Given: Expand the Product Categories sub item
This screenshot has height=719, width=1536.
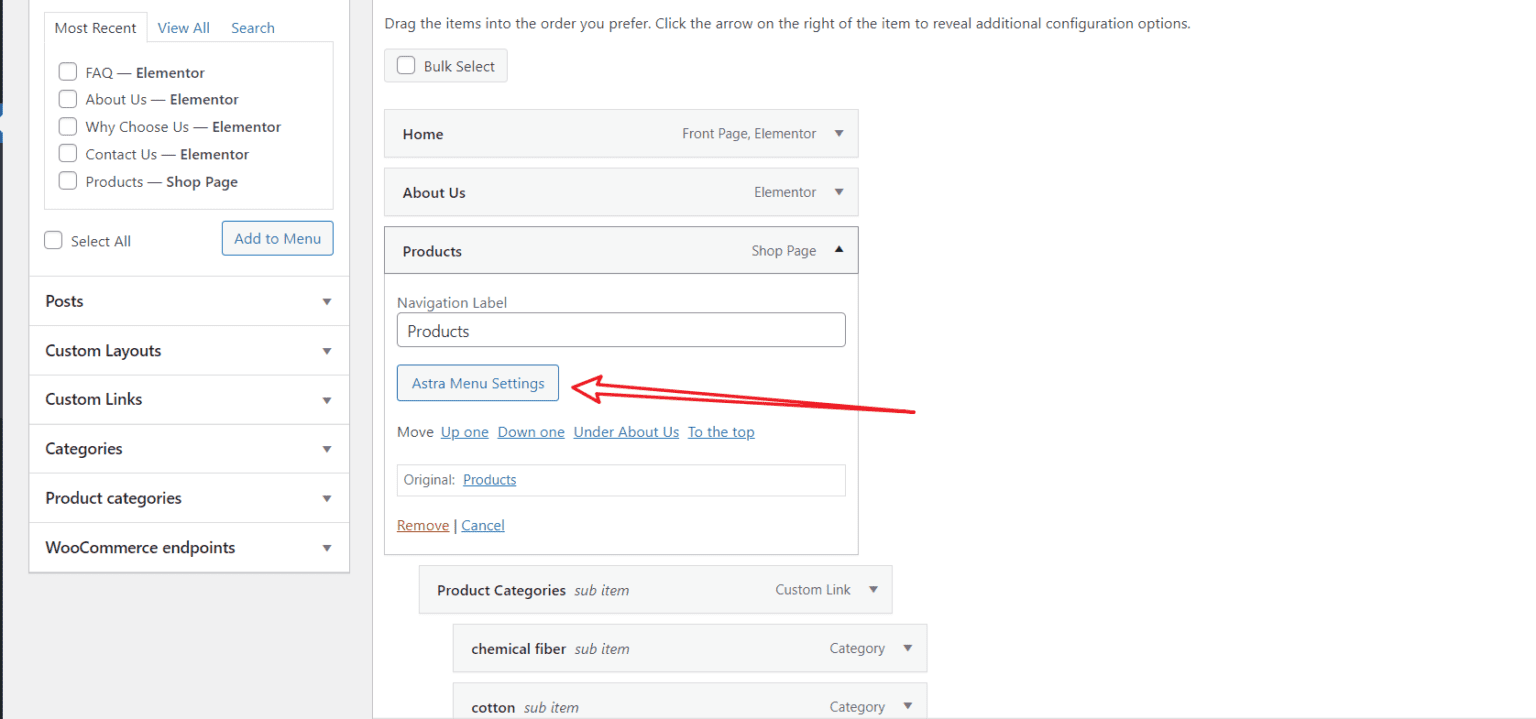Looking at the screenshot, I should coord(873,590).
